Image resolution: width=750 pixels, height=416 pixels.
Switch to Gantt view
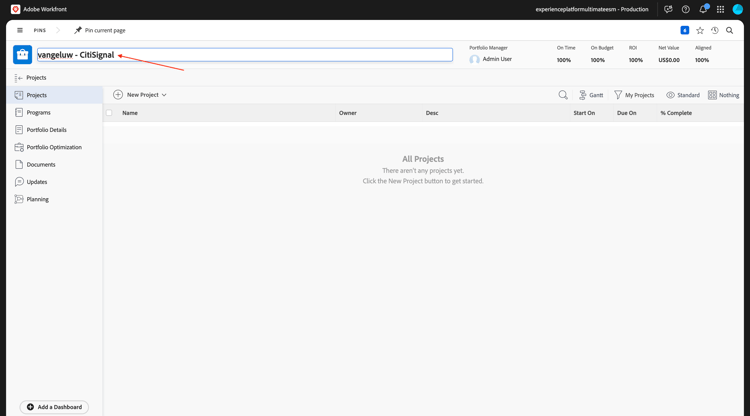coord(591,95)
